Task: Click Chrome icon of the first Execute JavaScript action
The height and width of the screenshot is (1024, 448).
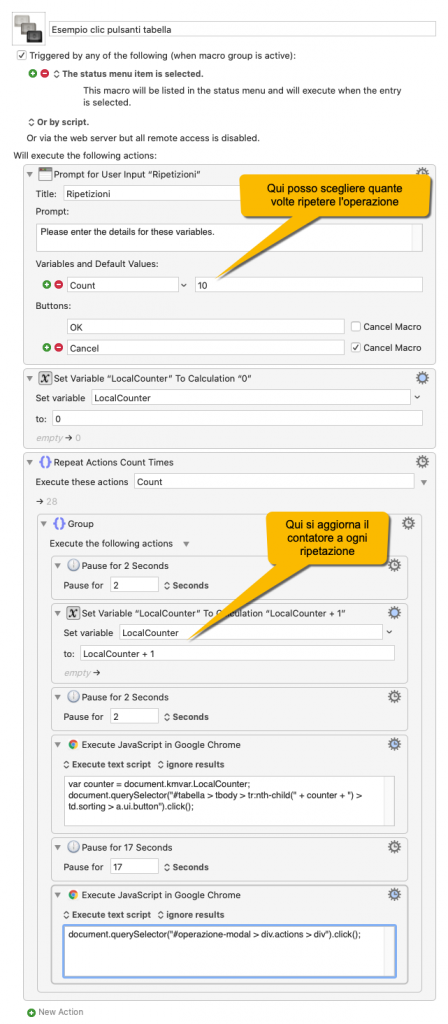Action: (x=73, y=744)
